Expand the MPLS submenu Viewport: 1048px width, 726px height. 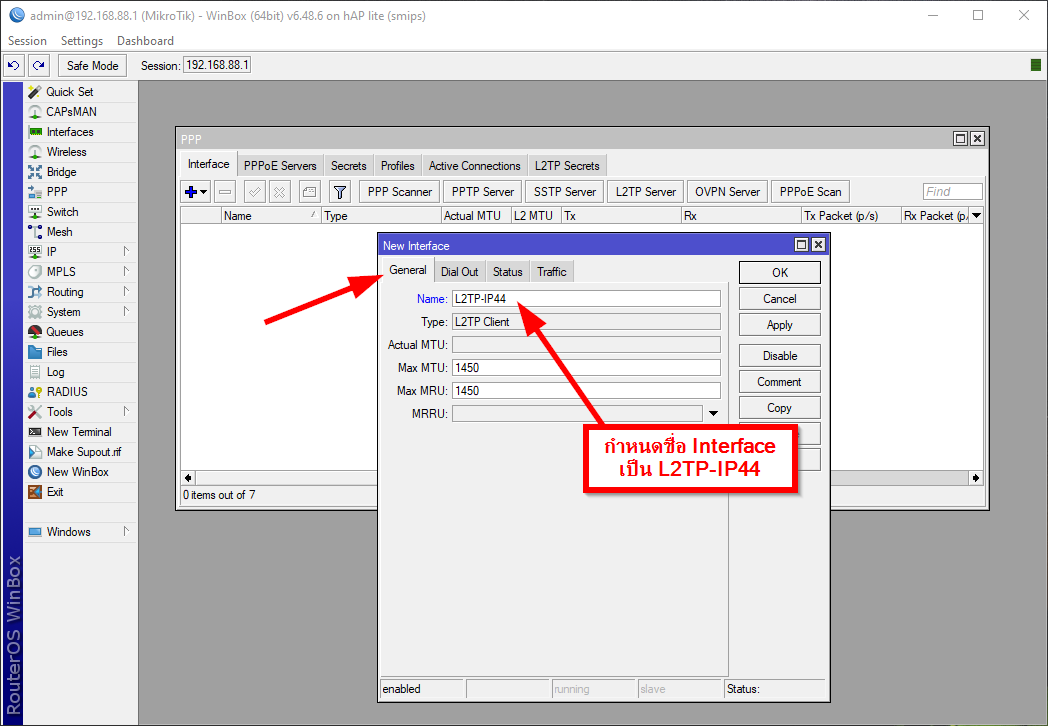click(x=126, y=271)
